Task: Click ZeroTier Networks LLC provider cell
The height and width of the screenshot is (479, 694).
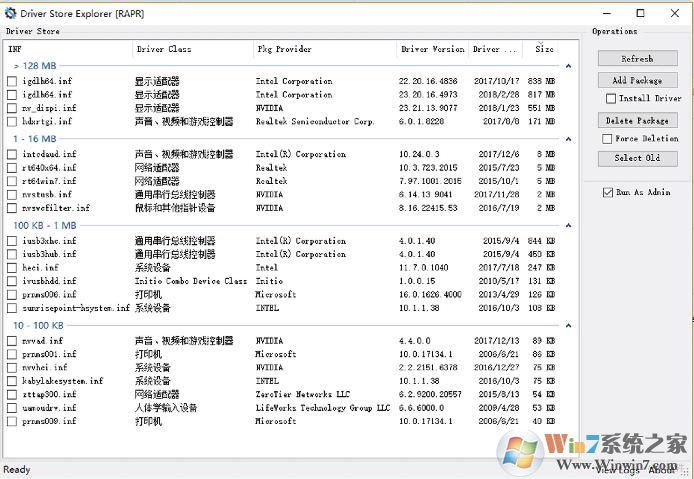Action: point(303,394)
